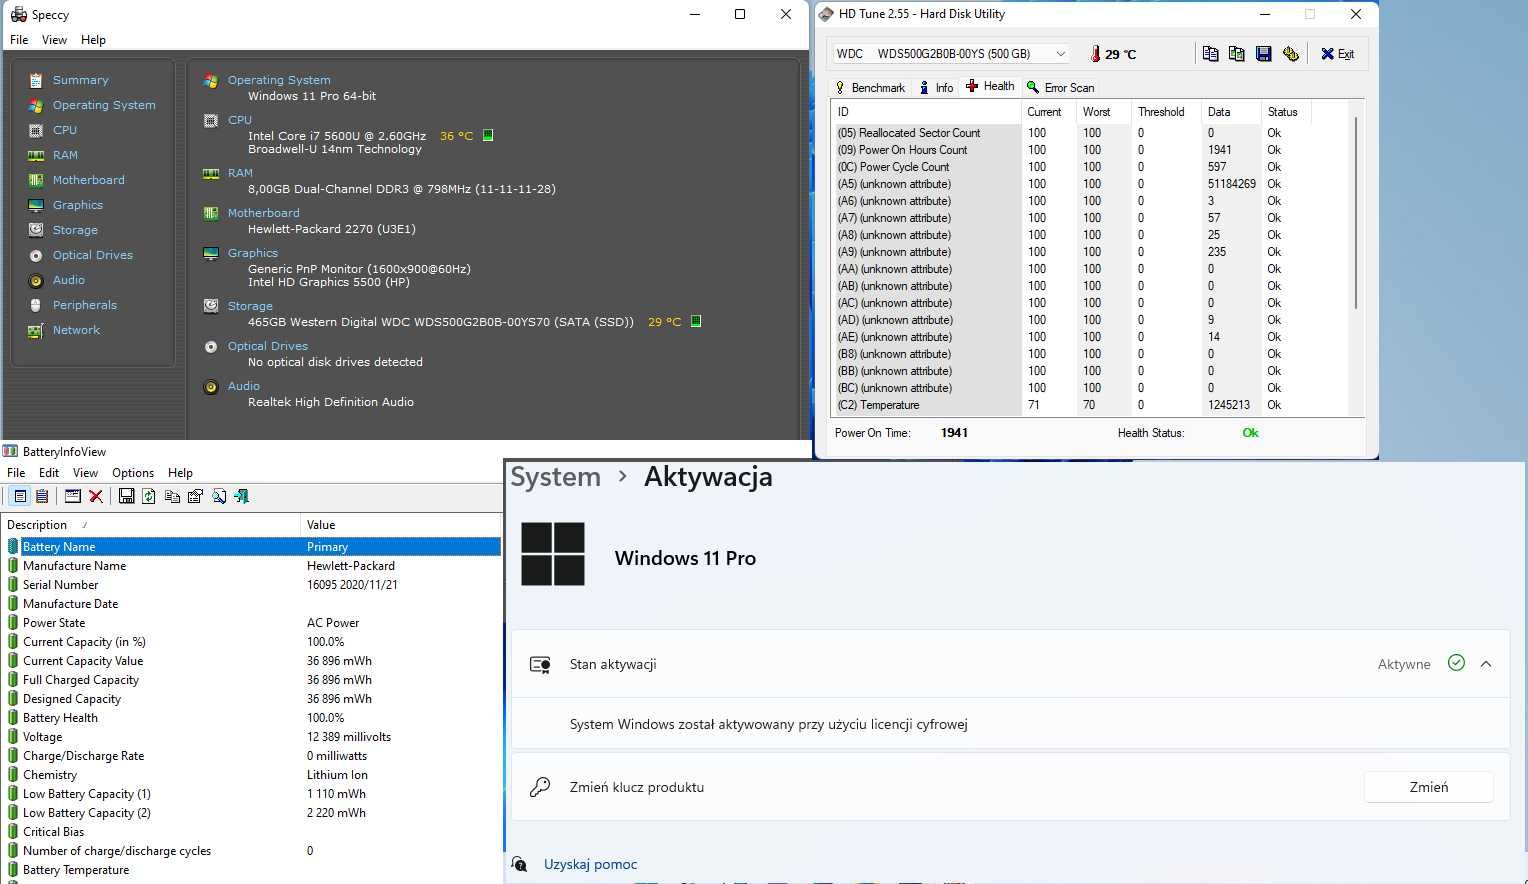Click HD Tune copy to clipboard icon

(x=1210, y=54)
